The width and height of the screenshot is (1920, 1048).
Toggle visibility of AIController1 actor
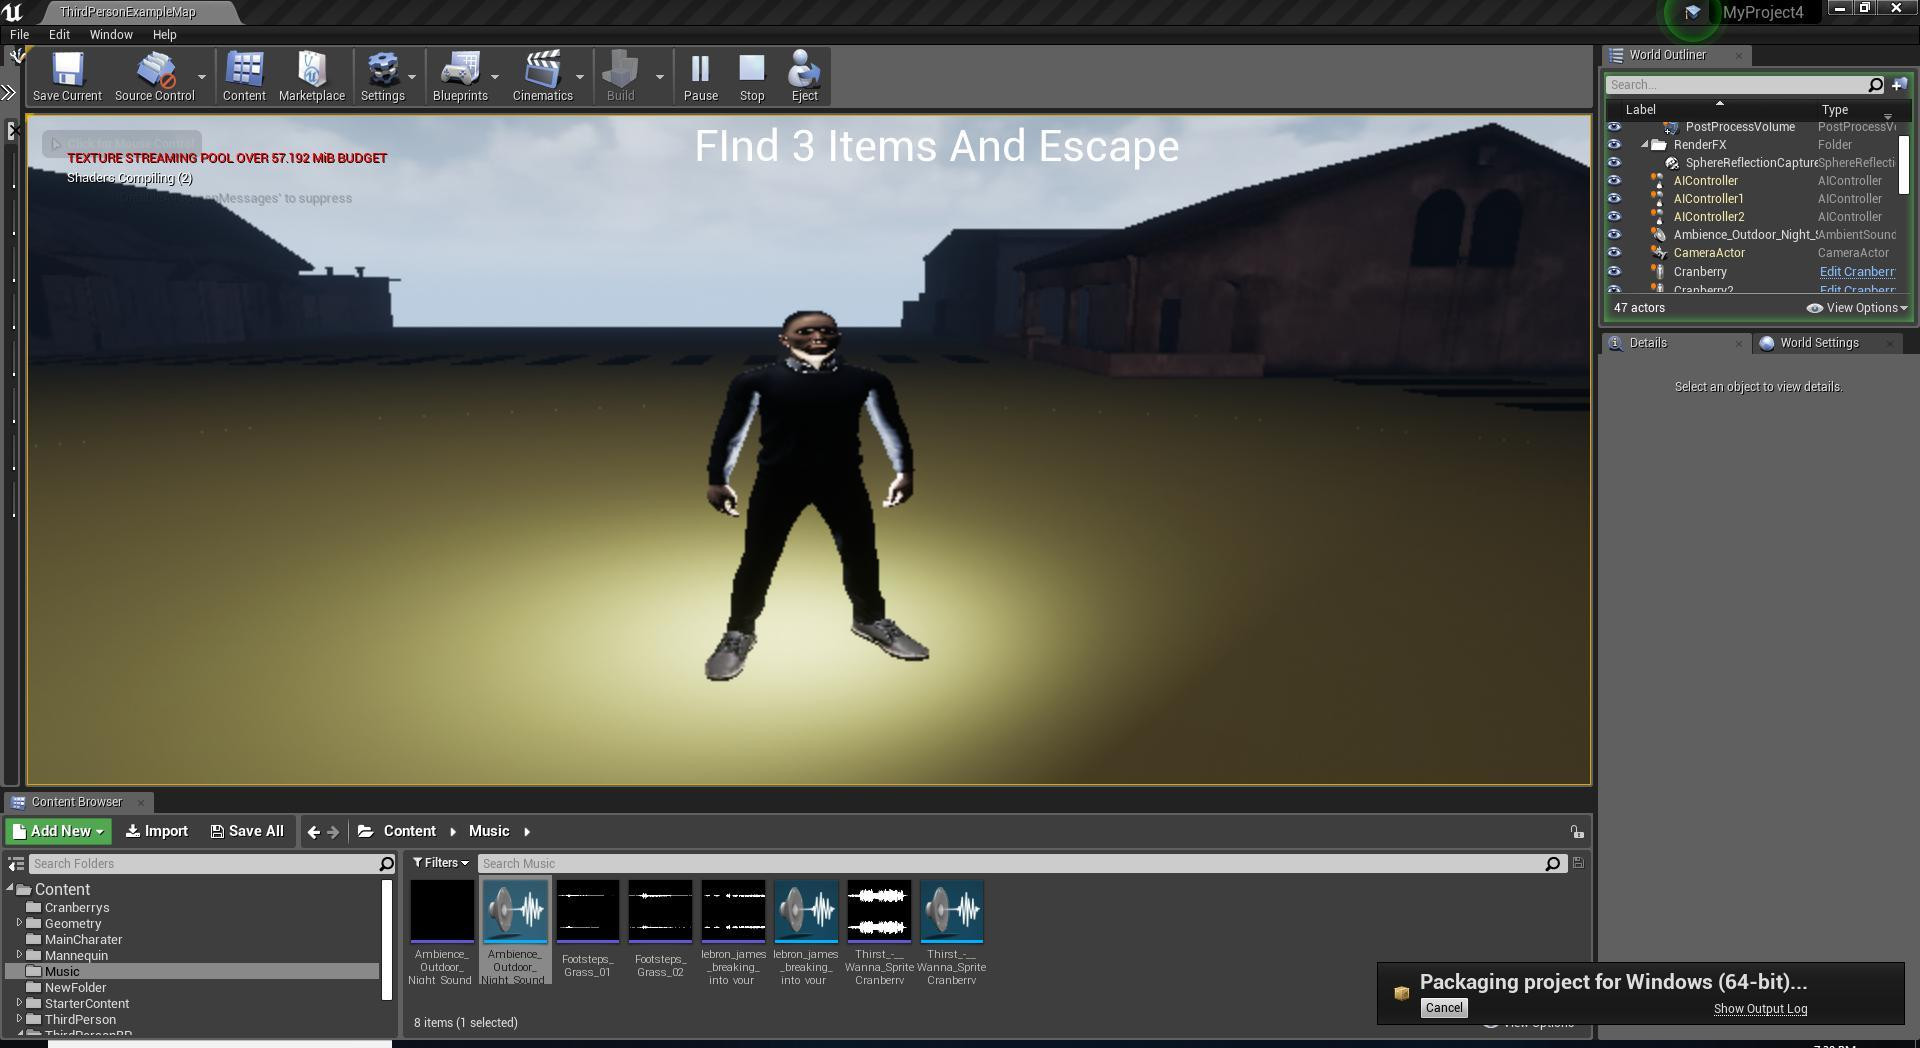point(1614,199)
